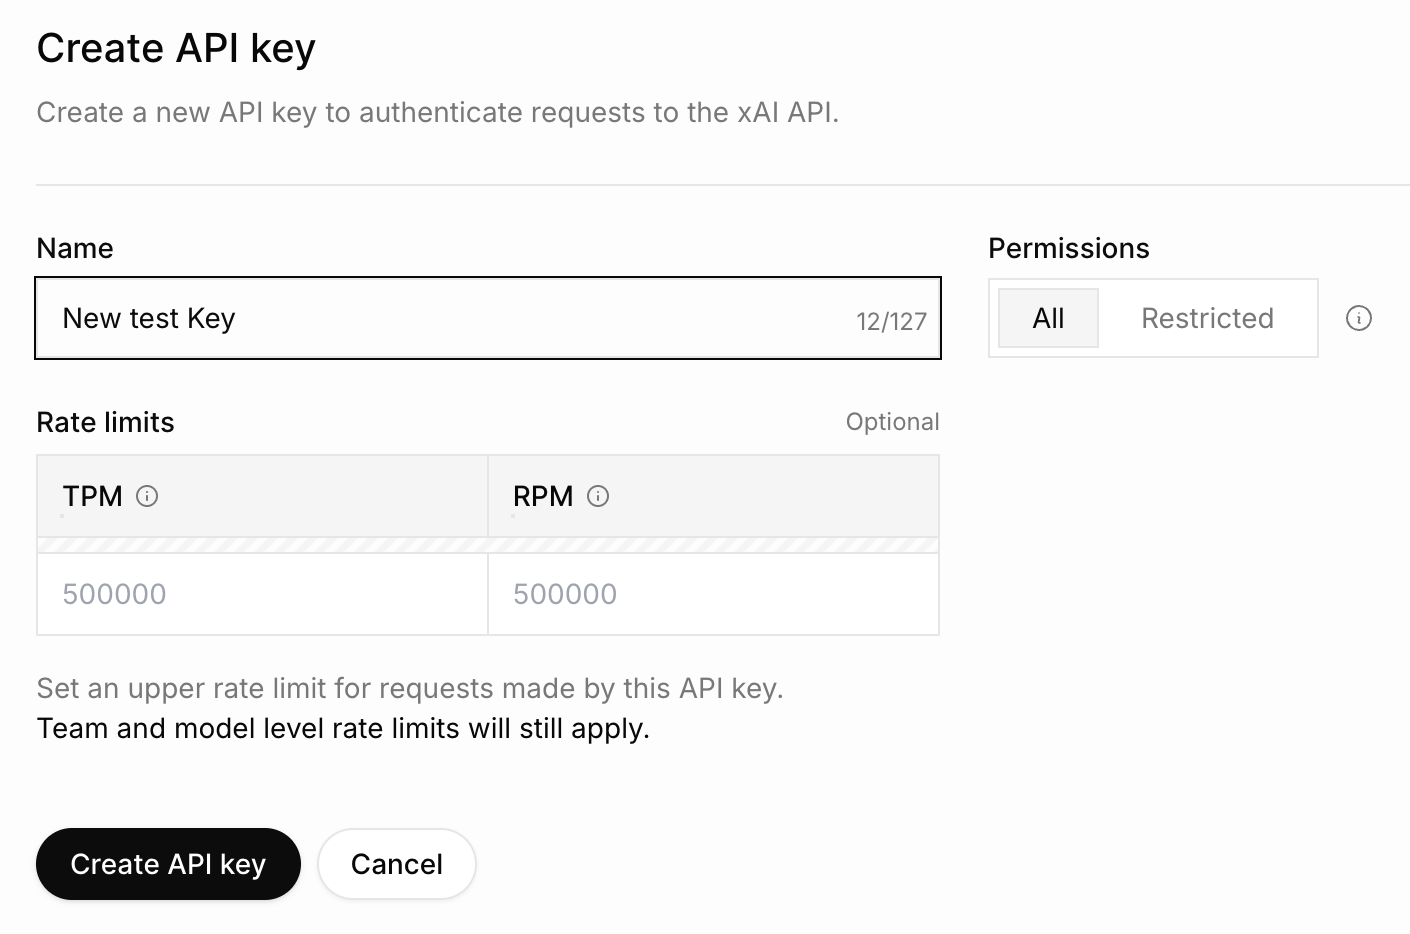Select the TPM column header
This screenshot has height=934, width=1410.
coord(92,496)
